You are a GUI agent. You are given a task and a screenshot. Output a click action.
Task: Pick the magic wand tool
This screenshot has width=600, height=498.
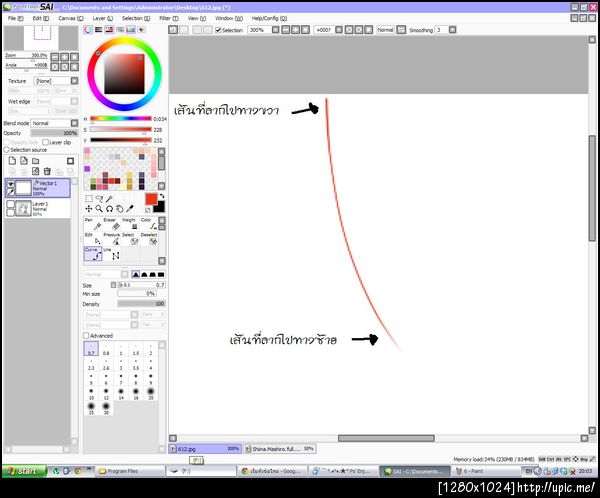coord(109,199)
